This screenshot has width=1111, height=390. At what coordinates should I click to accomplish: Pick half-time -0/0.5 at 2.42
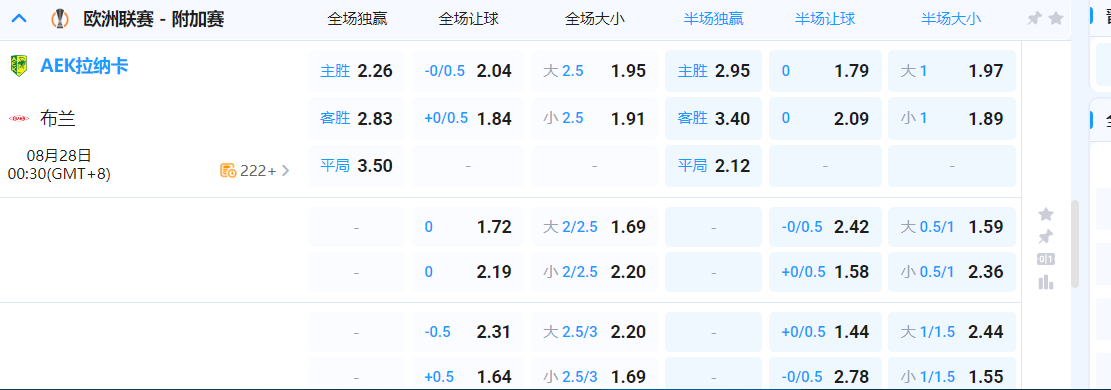pos(825,227)
